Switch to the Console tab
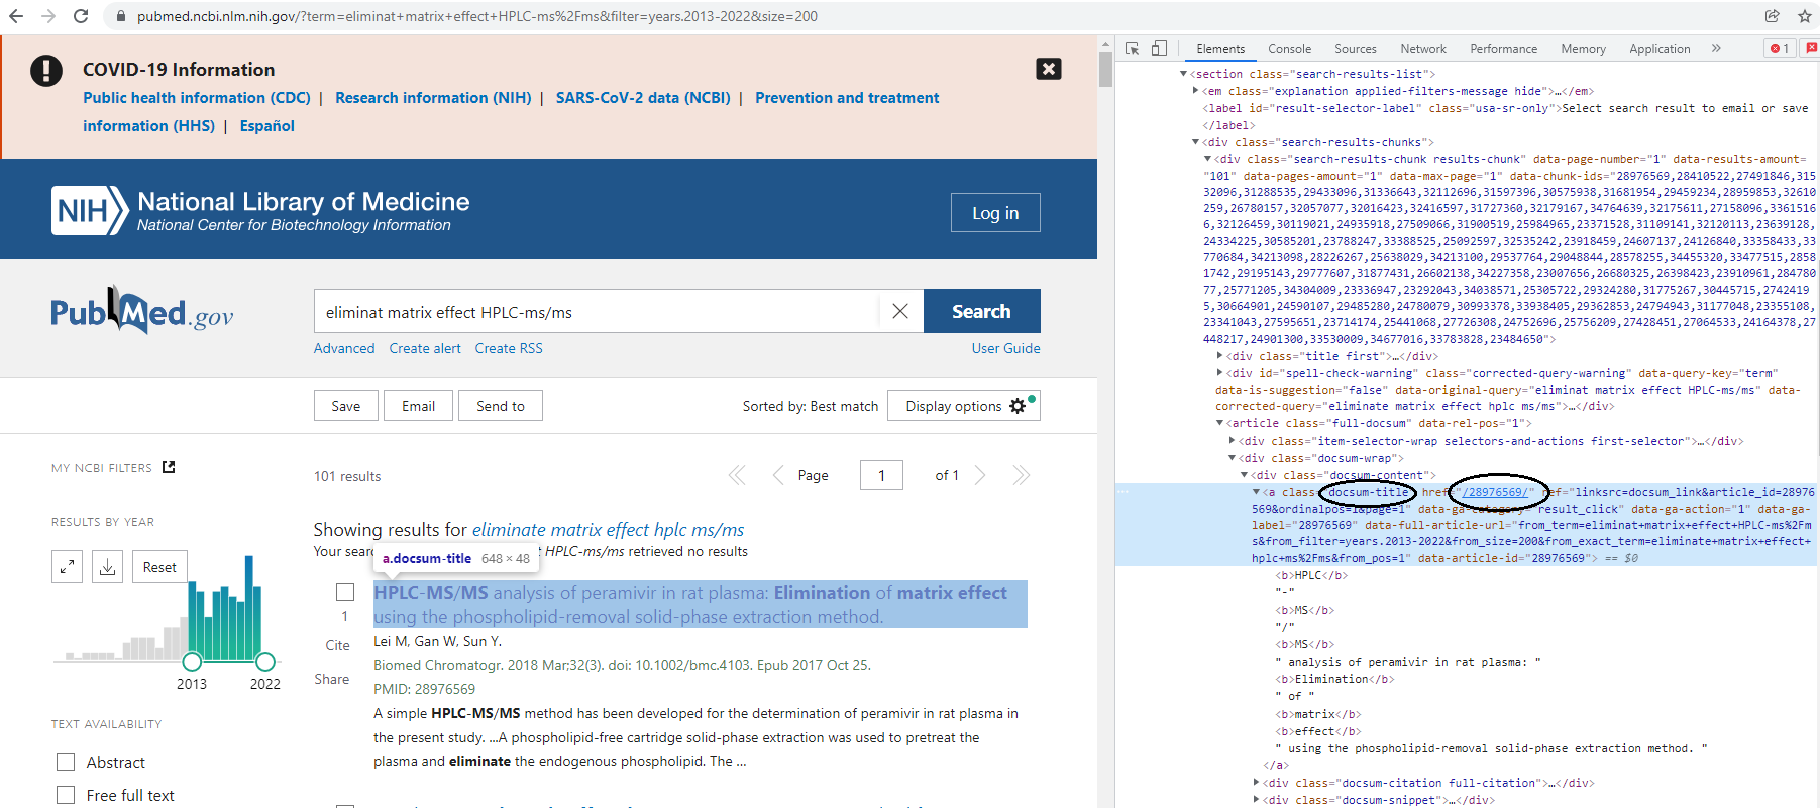Viewport: 1820px width, 808px height. 1290,49
